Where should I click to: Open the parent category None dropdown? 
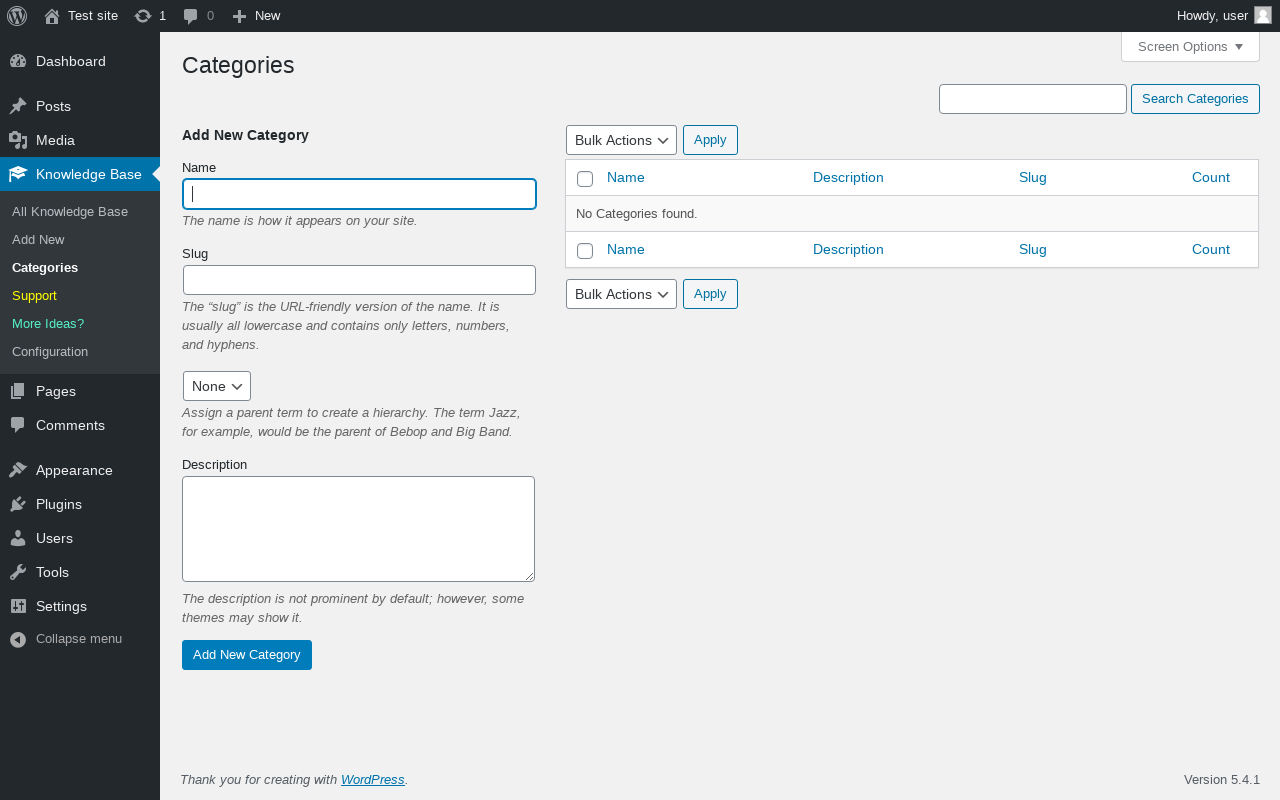click(x=217, y=386)
